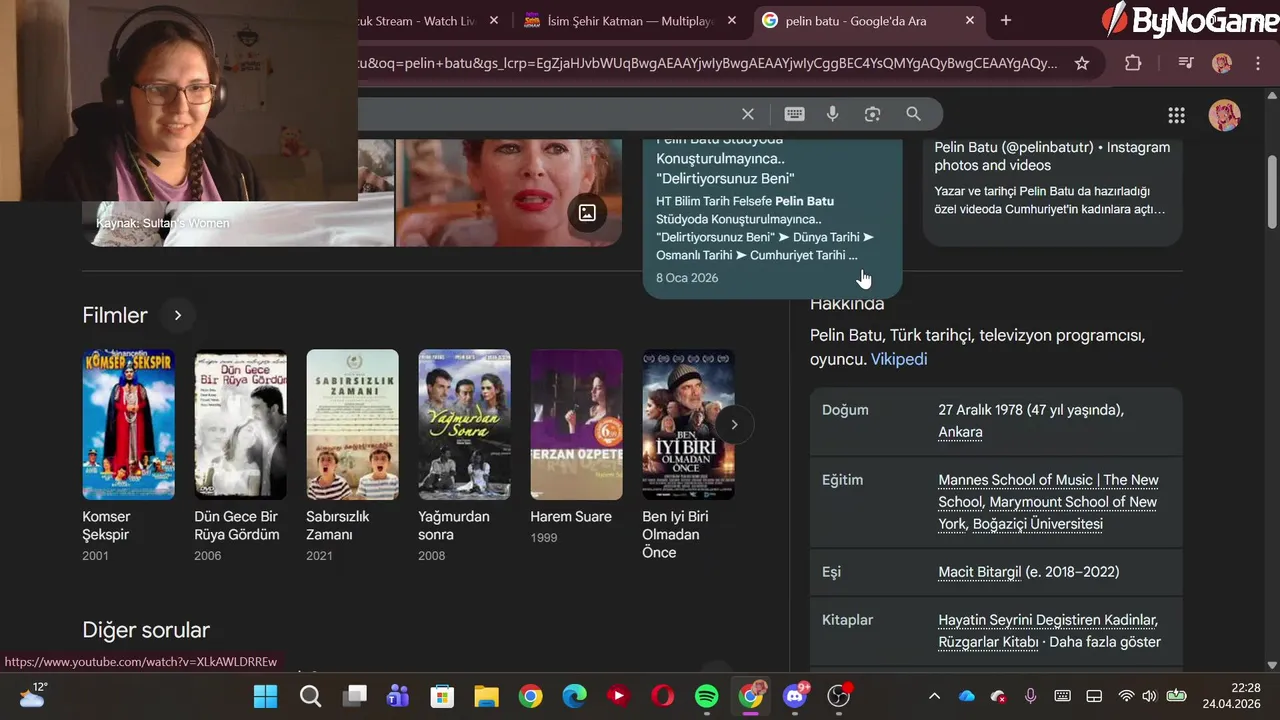1280x720 pixels.
Task: Open Microsoft Store from the taskbar
Action: tap(442, 696)
